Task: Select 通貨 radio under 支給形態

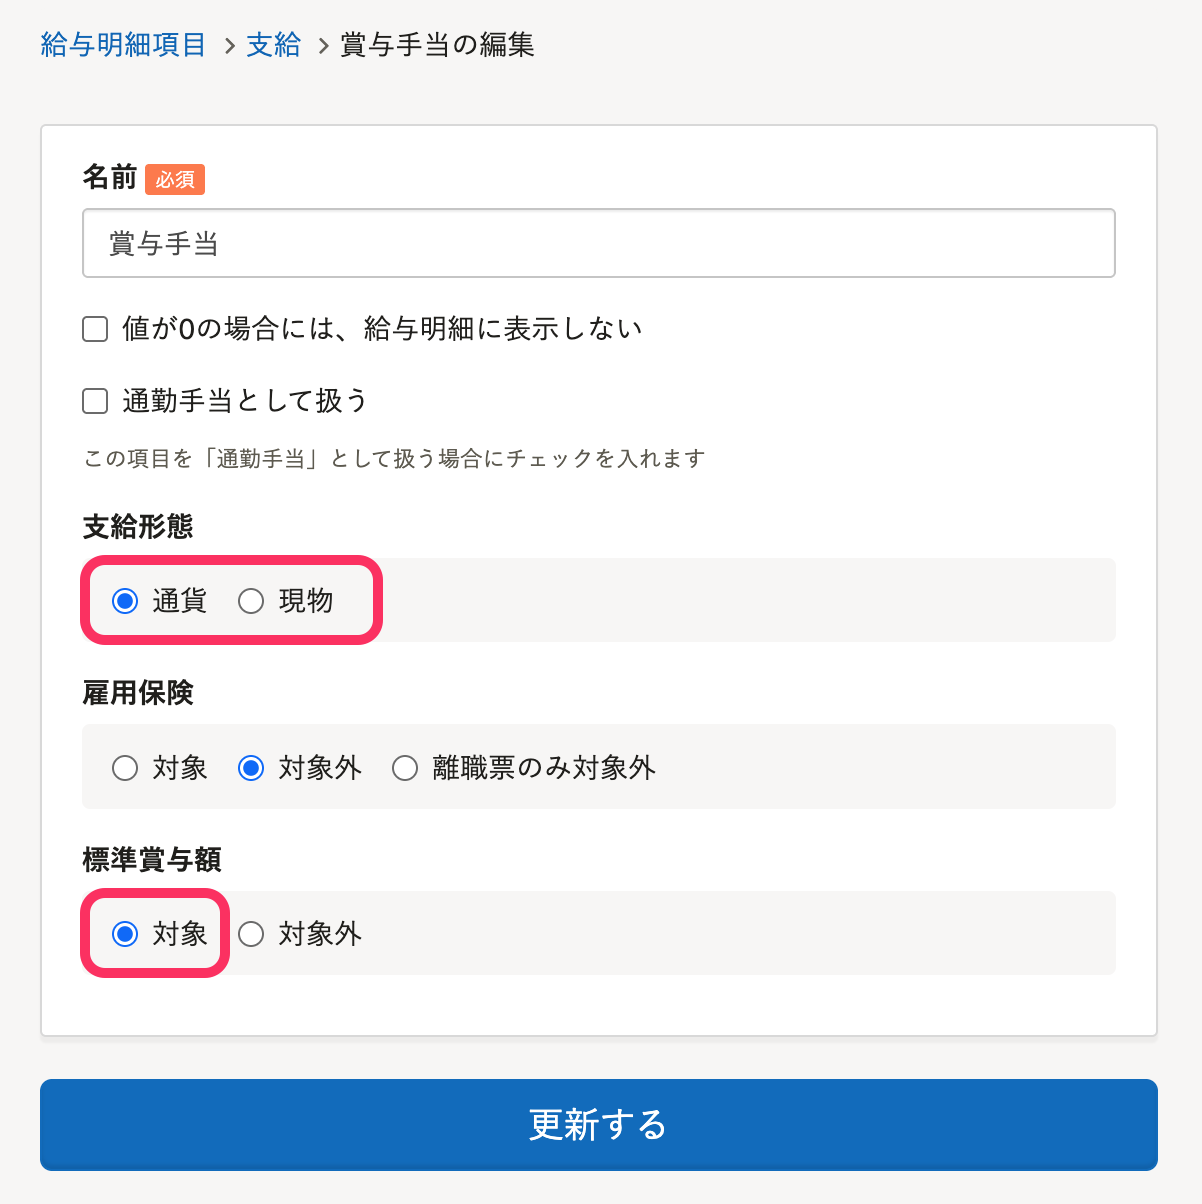Action: pos(125,601)
